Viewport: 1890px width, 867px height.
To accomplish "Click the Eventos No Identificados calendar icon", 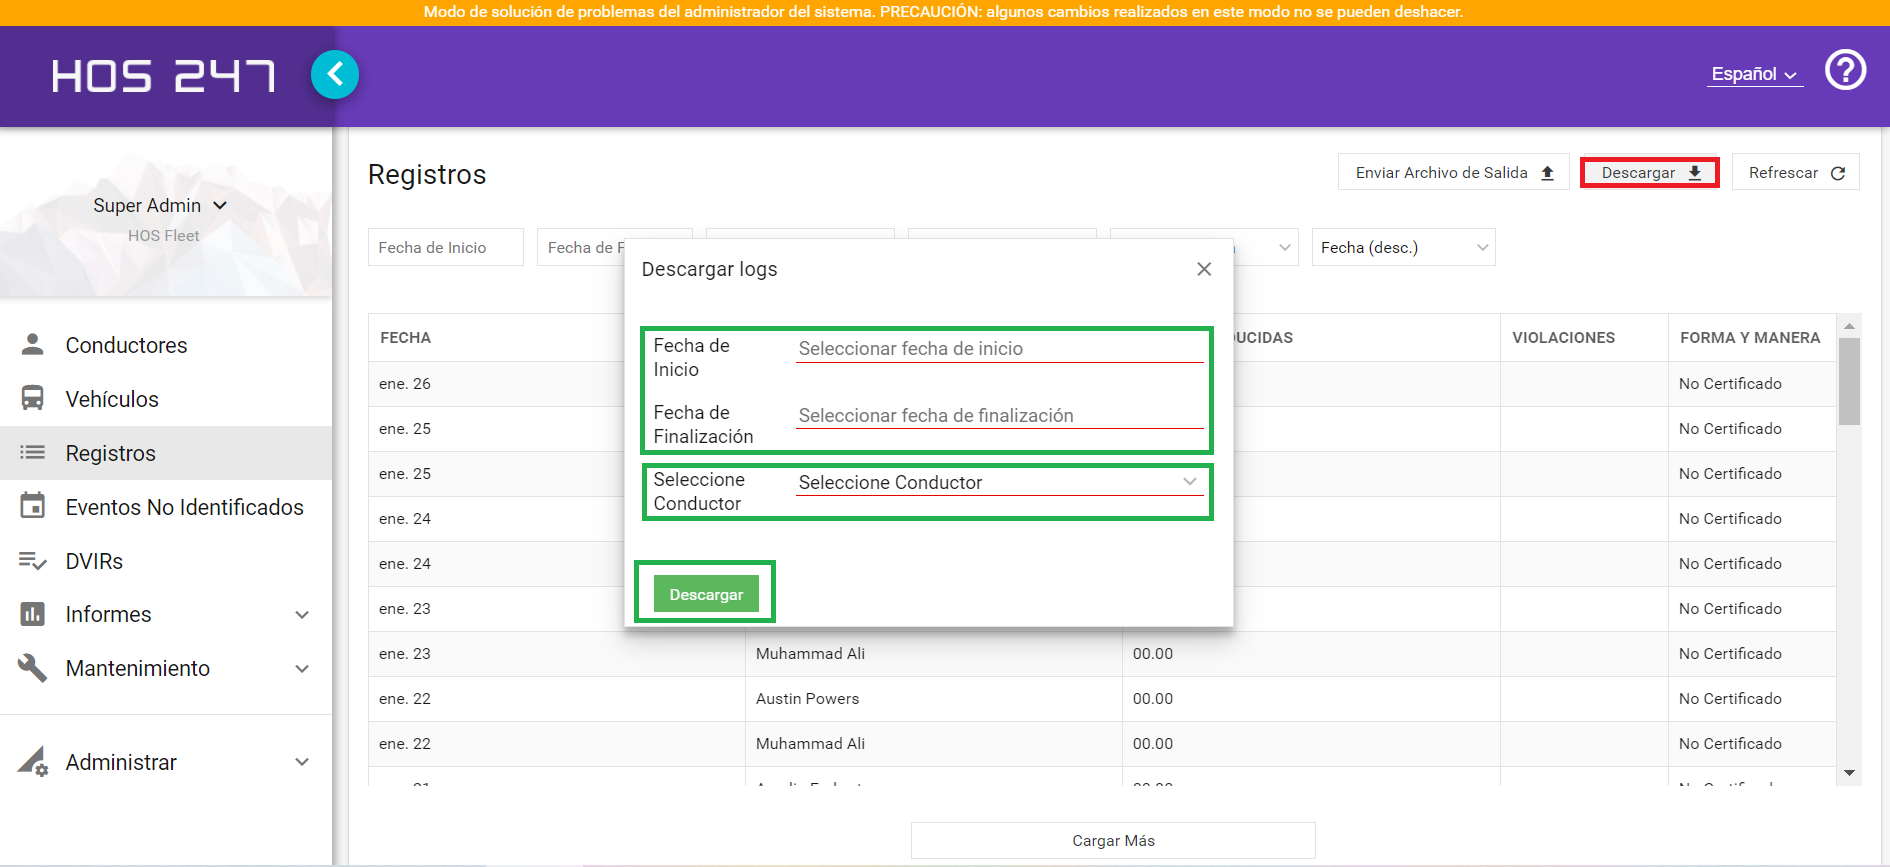I will click(33, 506).
